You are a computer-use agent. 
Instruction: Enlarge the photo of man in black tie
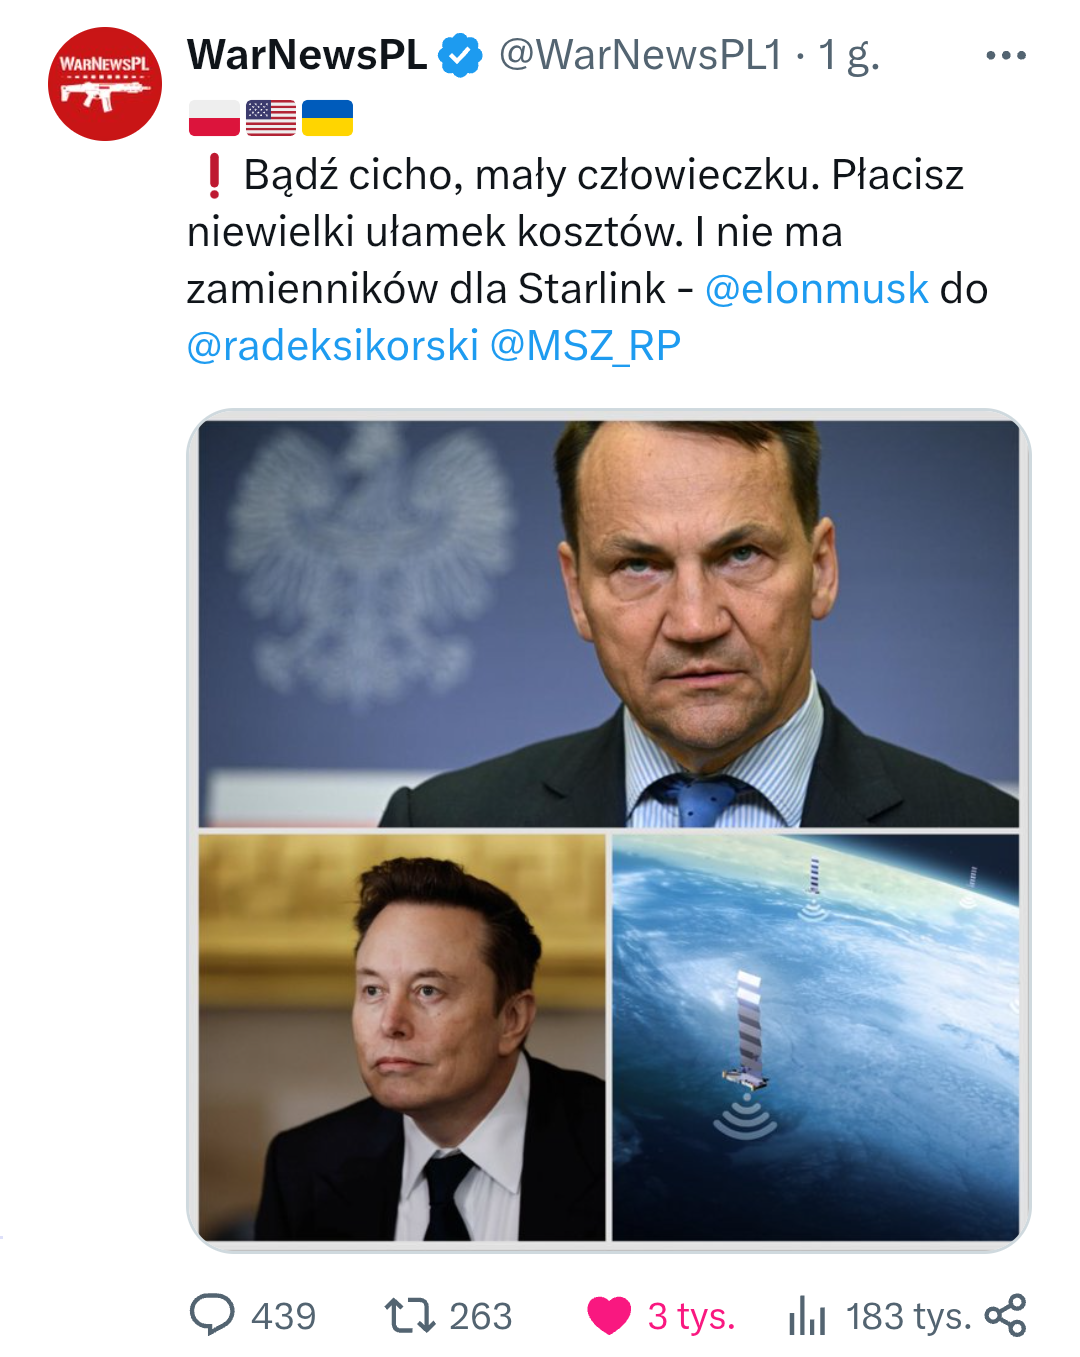[402, 1037]
